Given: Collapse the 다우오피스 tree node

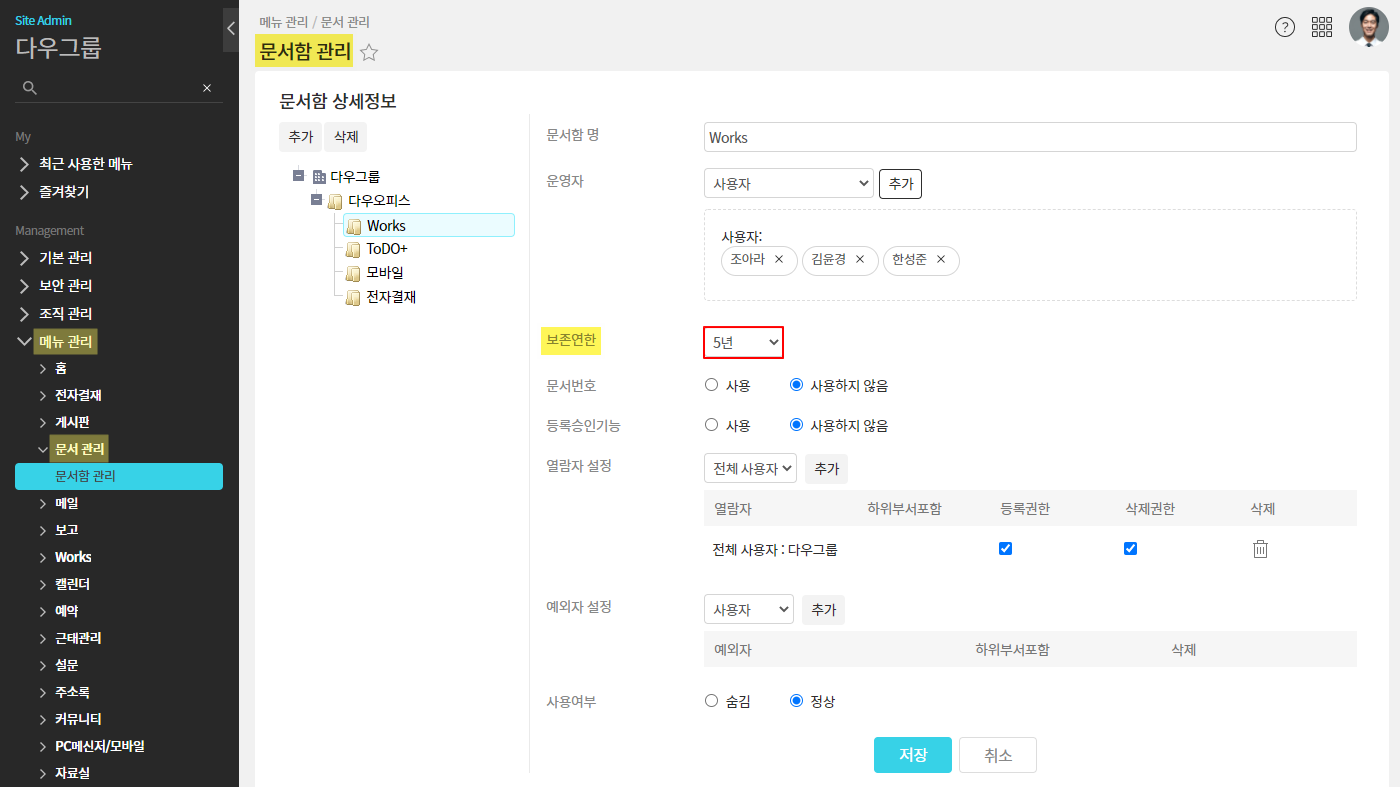Looking at the screenshot, I should point(317,200).
